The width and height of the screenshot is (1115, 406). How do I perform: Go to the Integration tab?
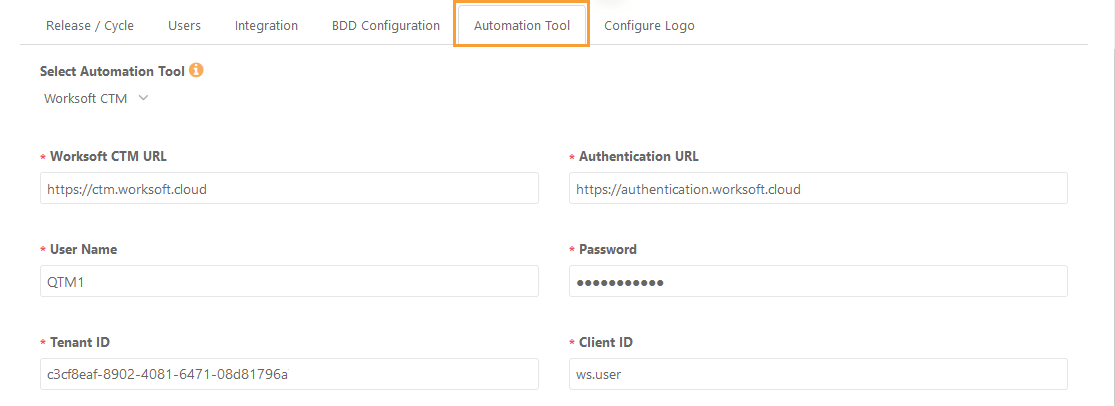[266, 26]
